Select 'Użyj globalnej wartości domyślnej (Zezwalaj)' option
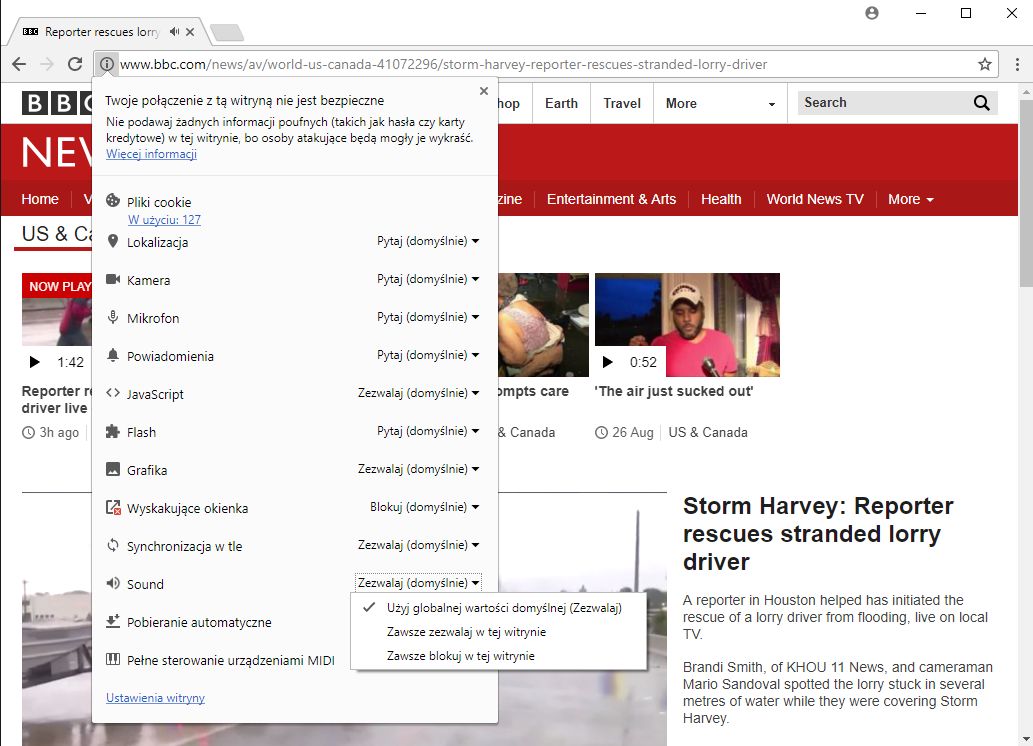1033x746 pixels. pyautogui.click(x=504, y=608)
